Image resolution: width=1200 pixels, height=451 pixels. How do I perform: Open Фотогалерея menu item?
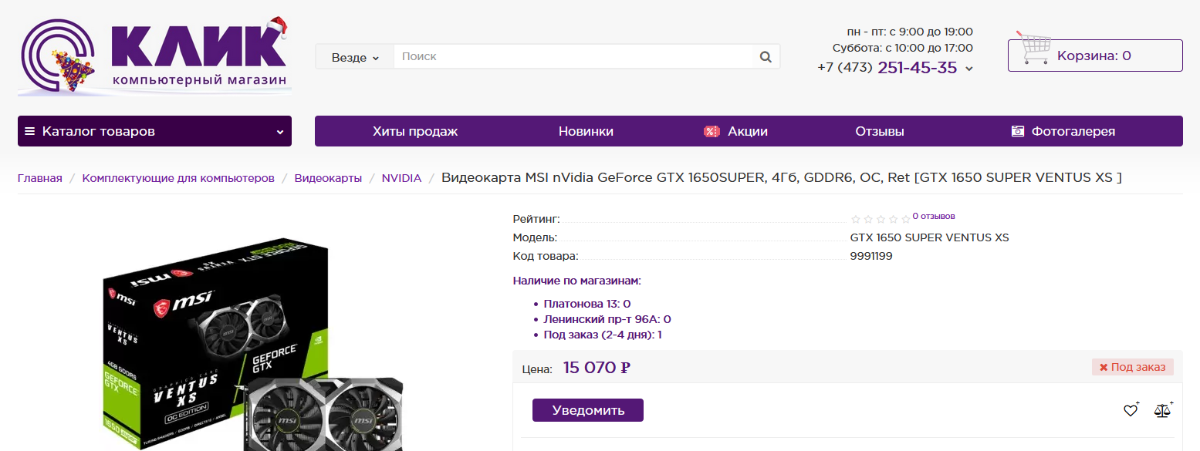[1063, 131]
